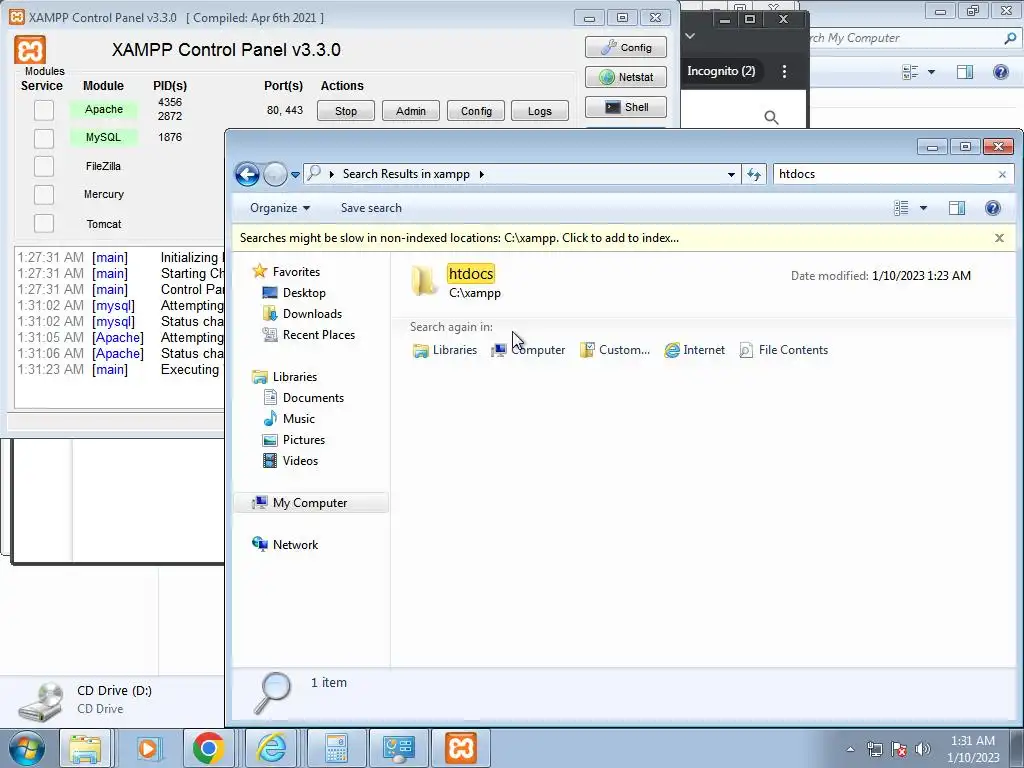Select CD Drive (D:) in My Computer window
This screenshot has width=1024, height=768.
(x=85, y=699)
